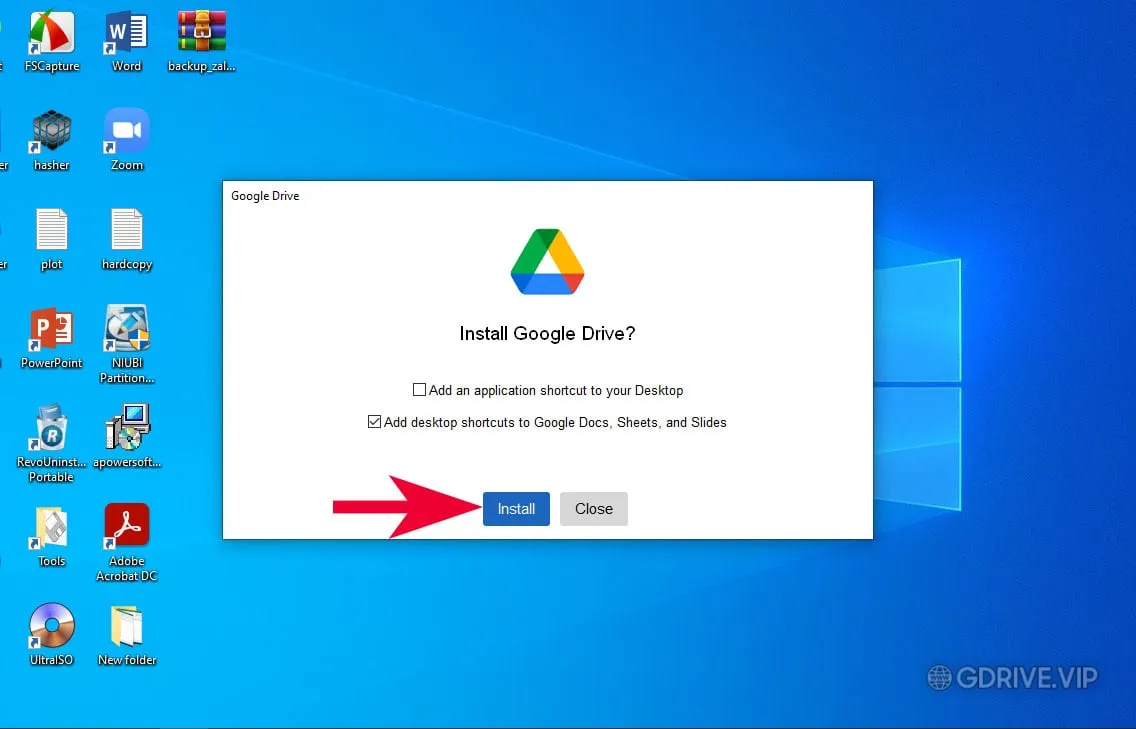Launch Adobe Acrobat DC
The image size is (1136, 729).
pyautogui.click(x=126, y=525)
